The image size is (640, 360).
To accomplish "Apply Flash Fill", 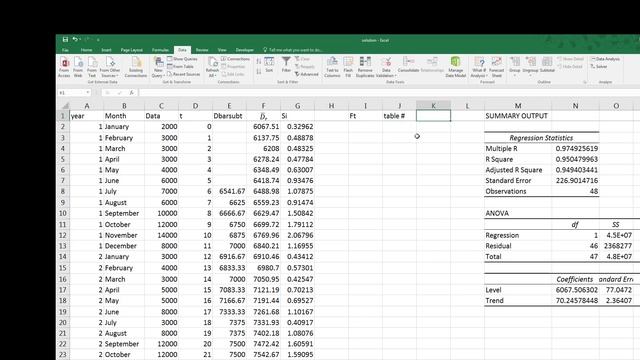I will tap(348, 67).
